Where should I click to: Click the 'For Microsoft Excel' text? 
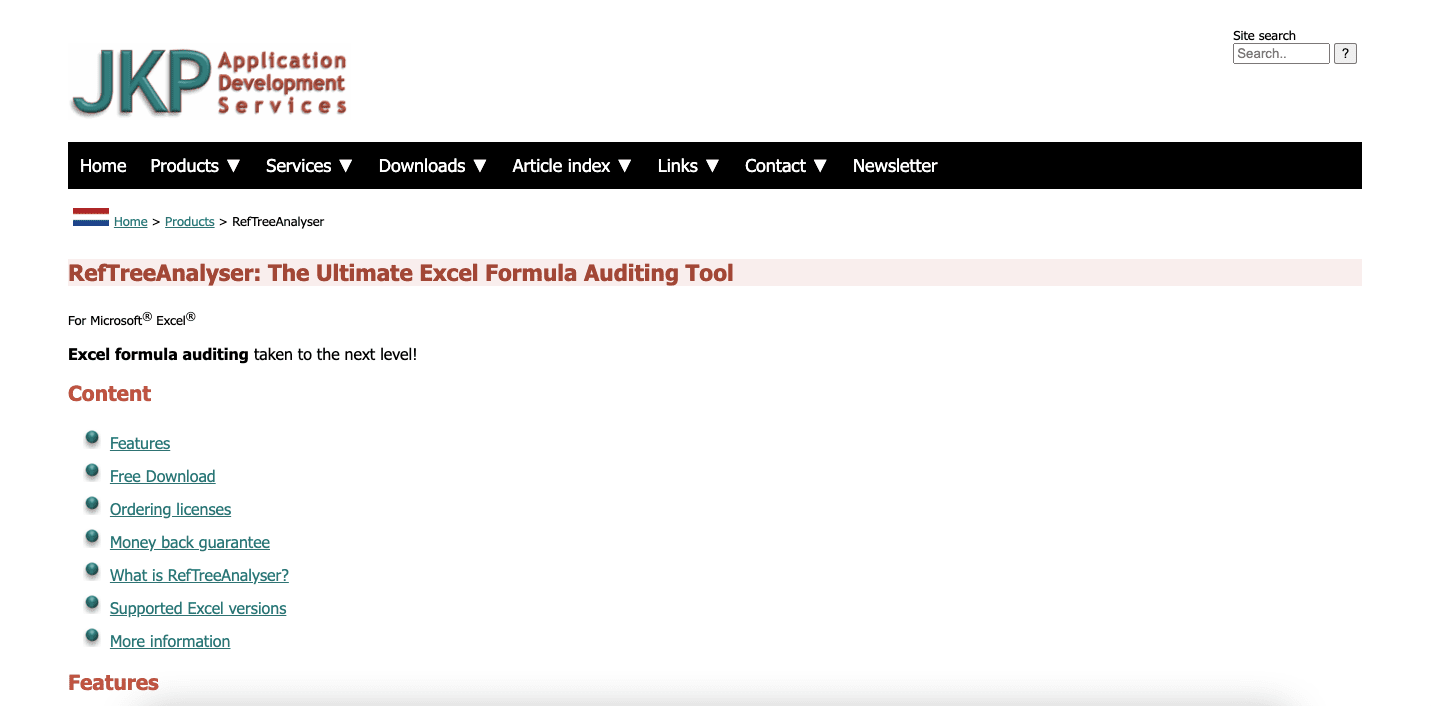(132, 319)
